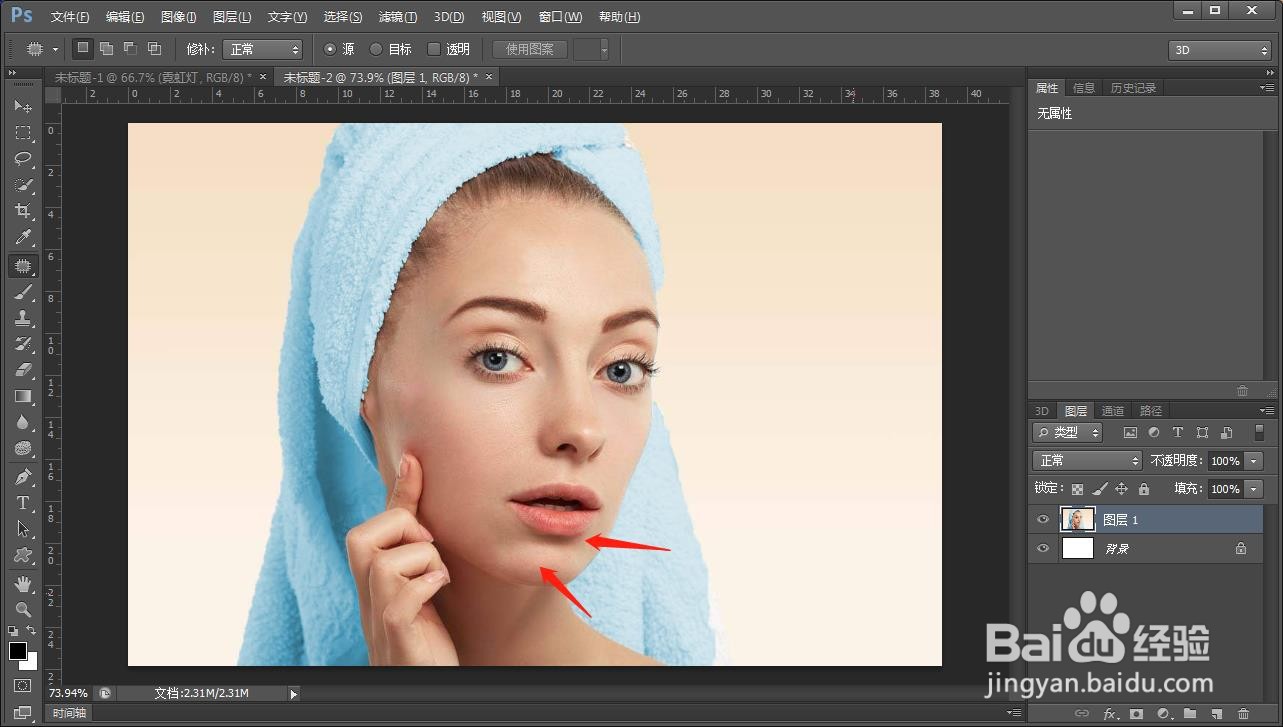Activate the Zoom magnifier tool
This screenshot has width=1283, height=727.
pos(23,609)
